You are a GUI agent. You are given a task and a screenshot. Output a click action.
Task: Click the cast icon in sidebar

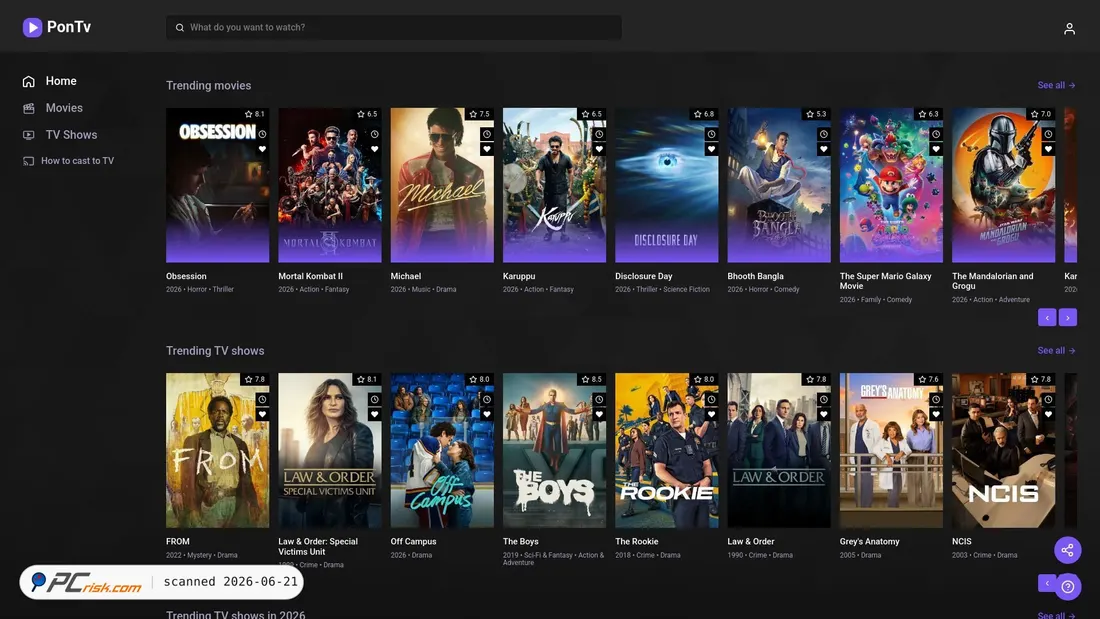[x=29, y=161]
